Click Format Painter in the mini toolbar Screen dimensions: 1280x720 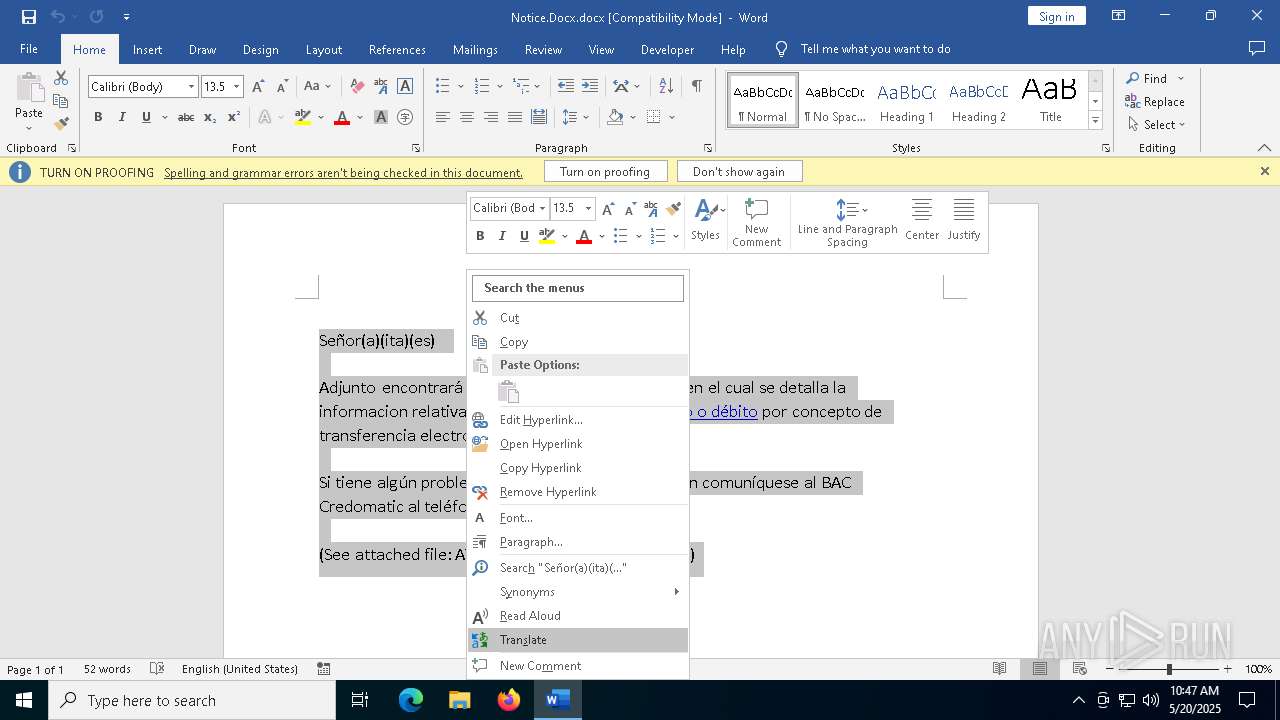tap(674, 208)
